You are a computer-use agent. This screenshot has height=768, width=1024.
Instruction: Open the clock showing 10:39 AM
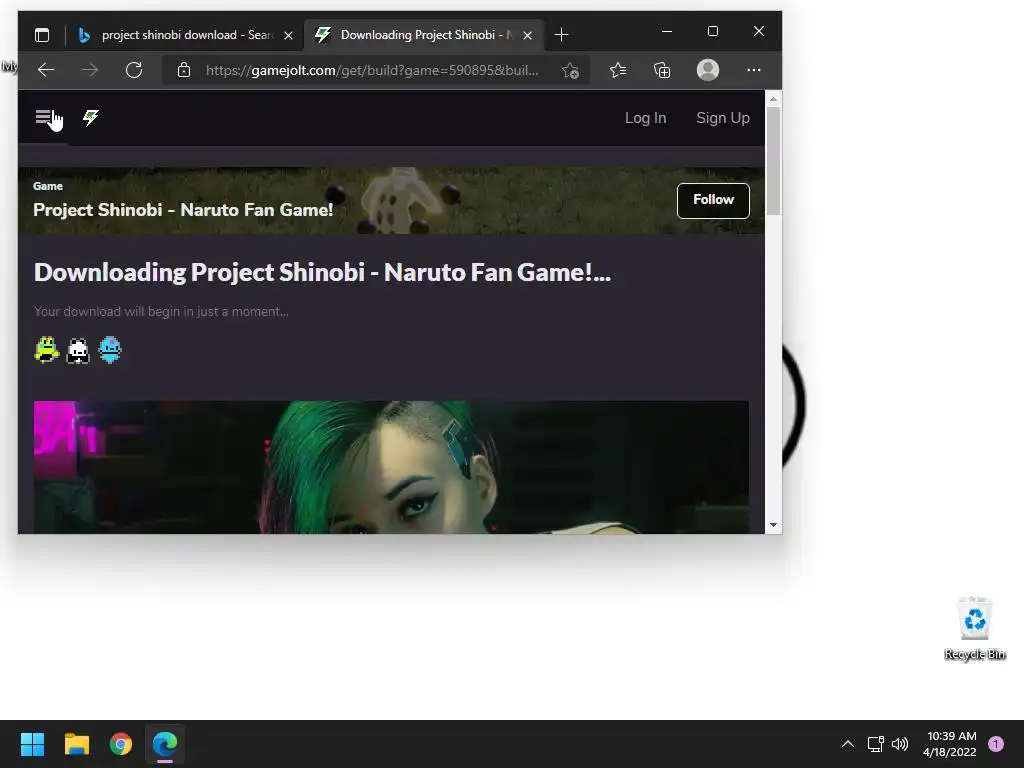point(950,744)
